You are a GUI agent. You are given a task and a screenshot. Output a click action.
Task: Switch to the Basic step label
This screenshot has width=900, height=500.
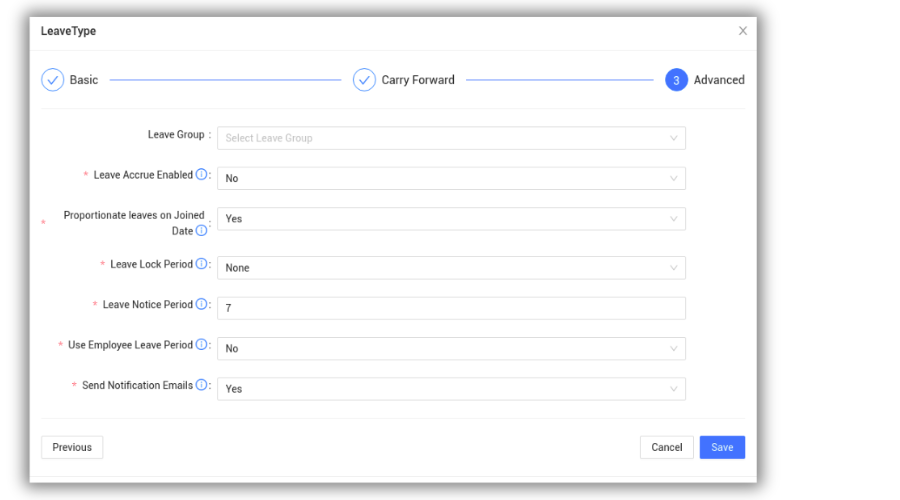(x=84, y=80)
